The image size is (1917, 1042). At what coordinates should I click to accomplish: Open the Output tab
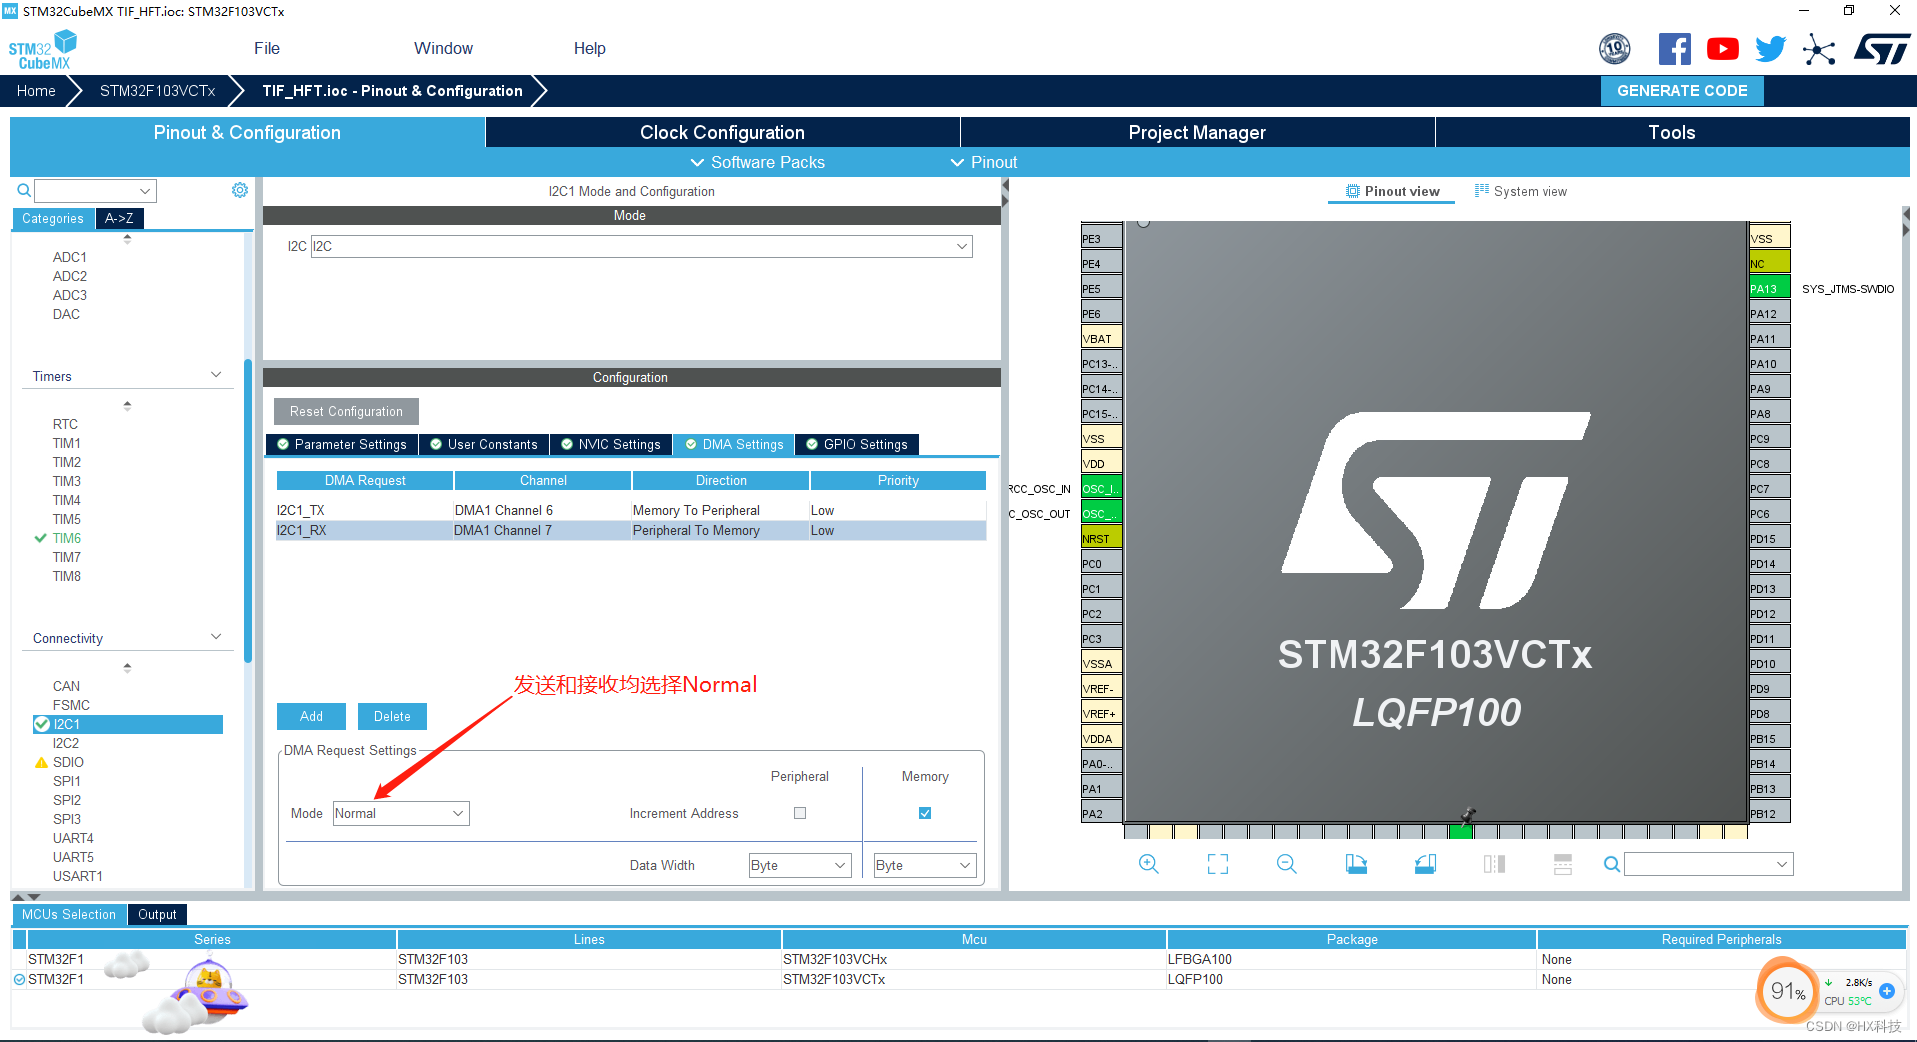tap(157, 914)
